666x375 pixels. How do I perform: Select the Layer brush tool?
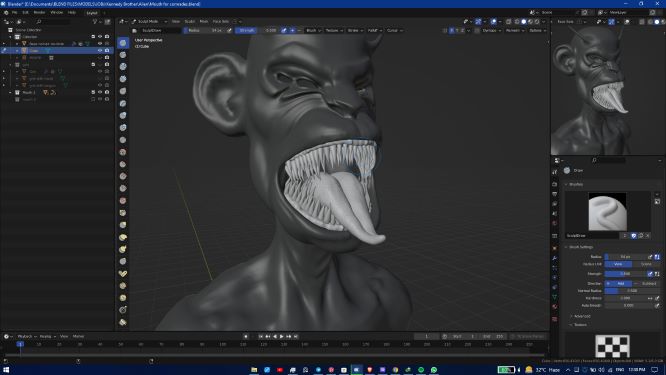coord(123,103)
